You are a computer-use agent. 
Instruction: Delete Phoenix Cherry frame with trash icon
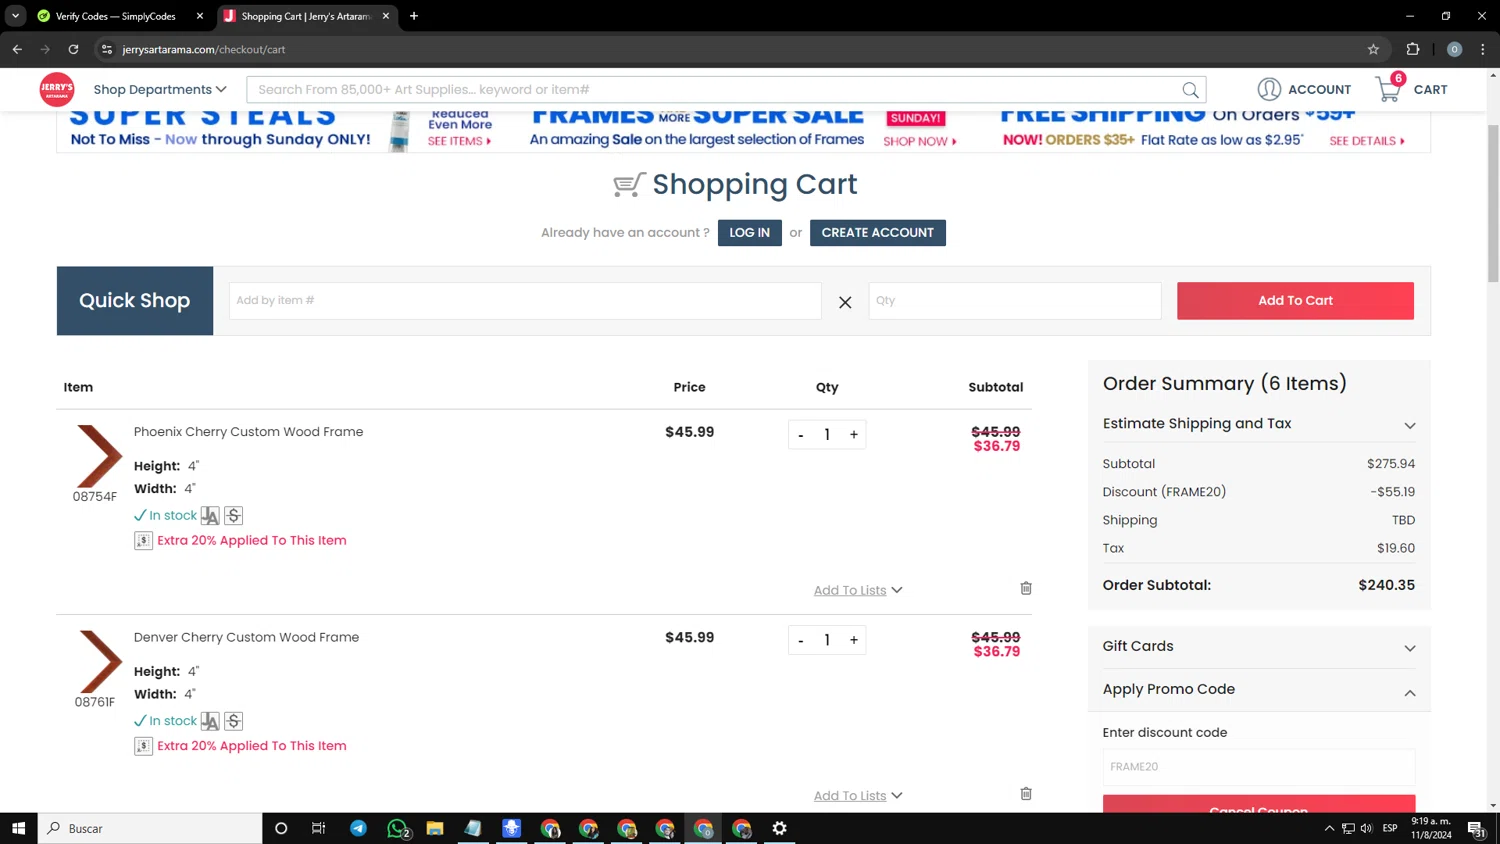click(1026, 588)
